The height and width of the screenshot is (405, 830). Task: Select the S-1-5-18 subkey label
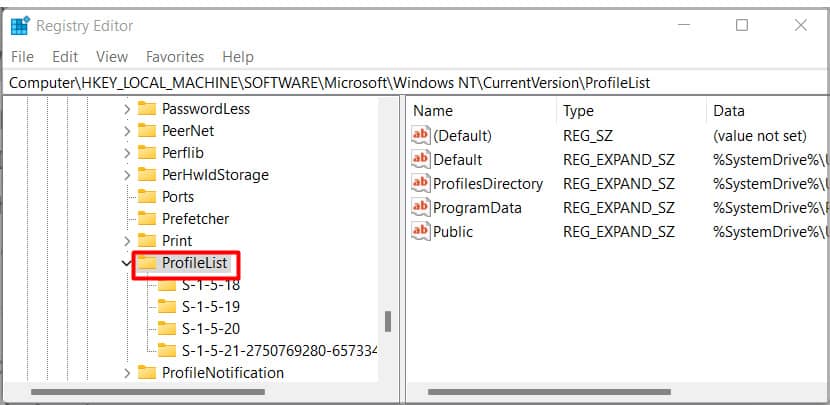pyautogui.click(x=211, y=285)
